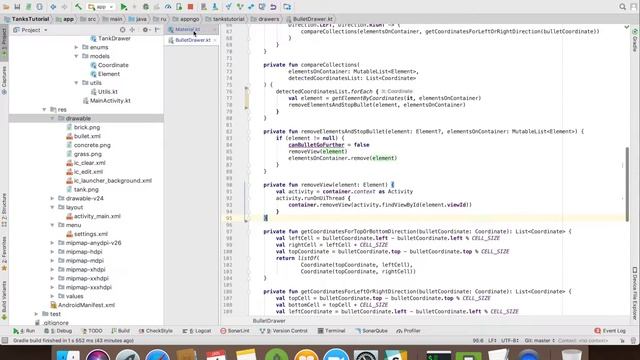
Task: Collapse the utils package
Action: pyautogui.click(x=76, y=83)
